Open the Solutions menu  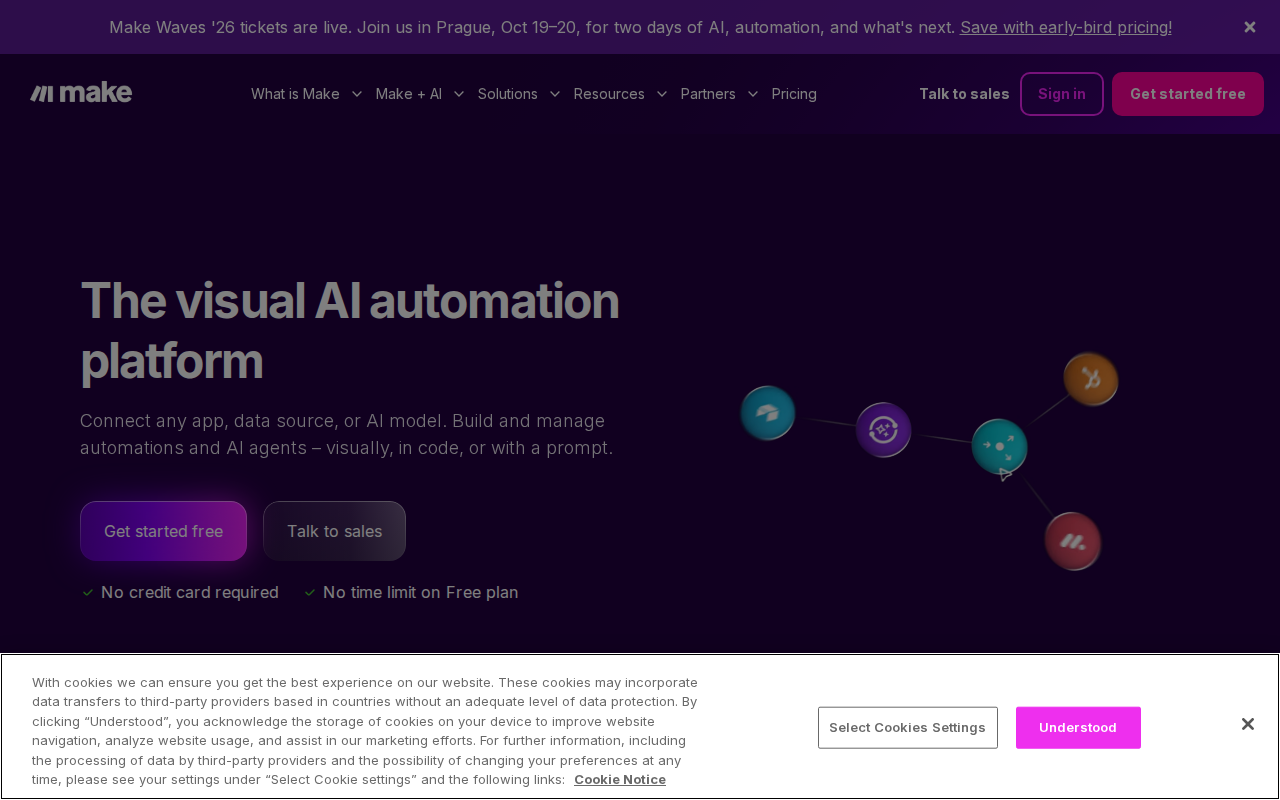click(508, 94)
